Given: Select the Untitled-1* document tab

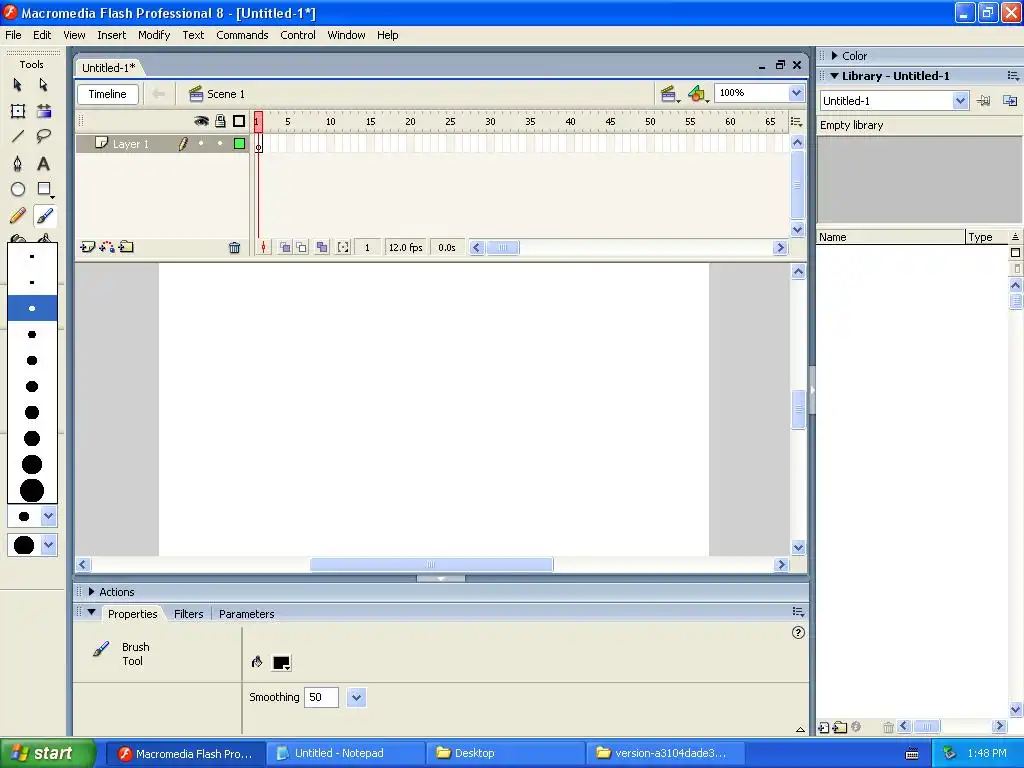Looking at the screenshot, I should (108, 68).
